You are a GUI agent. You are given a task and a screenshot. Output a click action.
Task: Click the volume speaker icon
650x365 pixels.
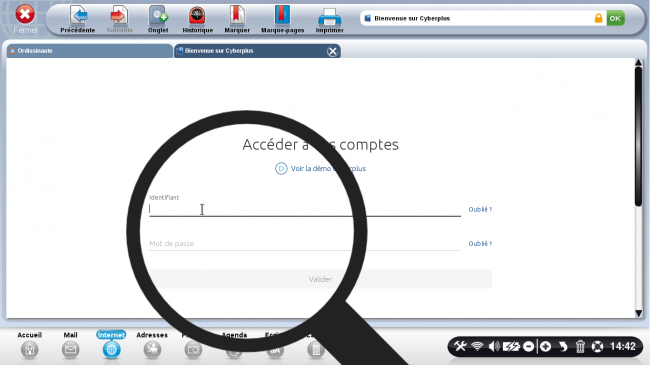tap(494, 346)
